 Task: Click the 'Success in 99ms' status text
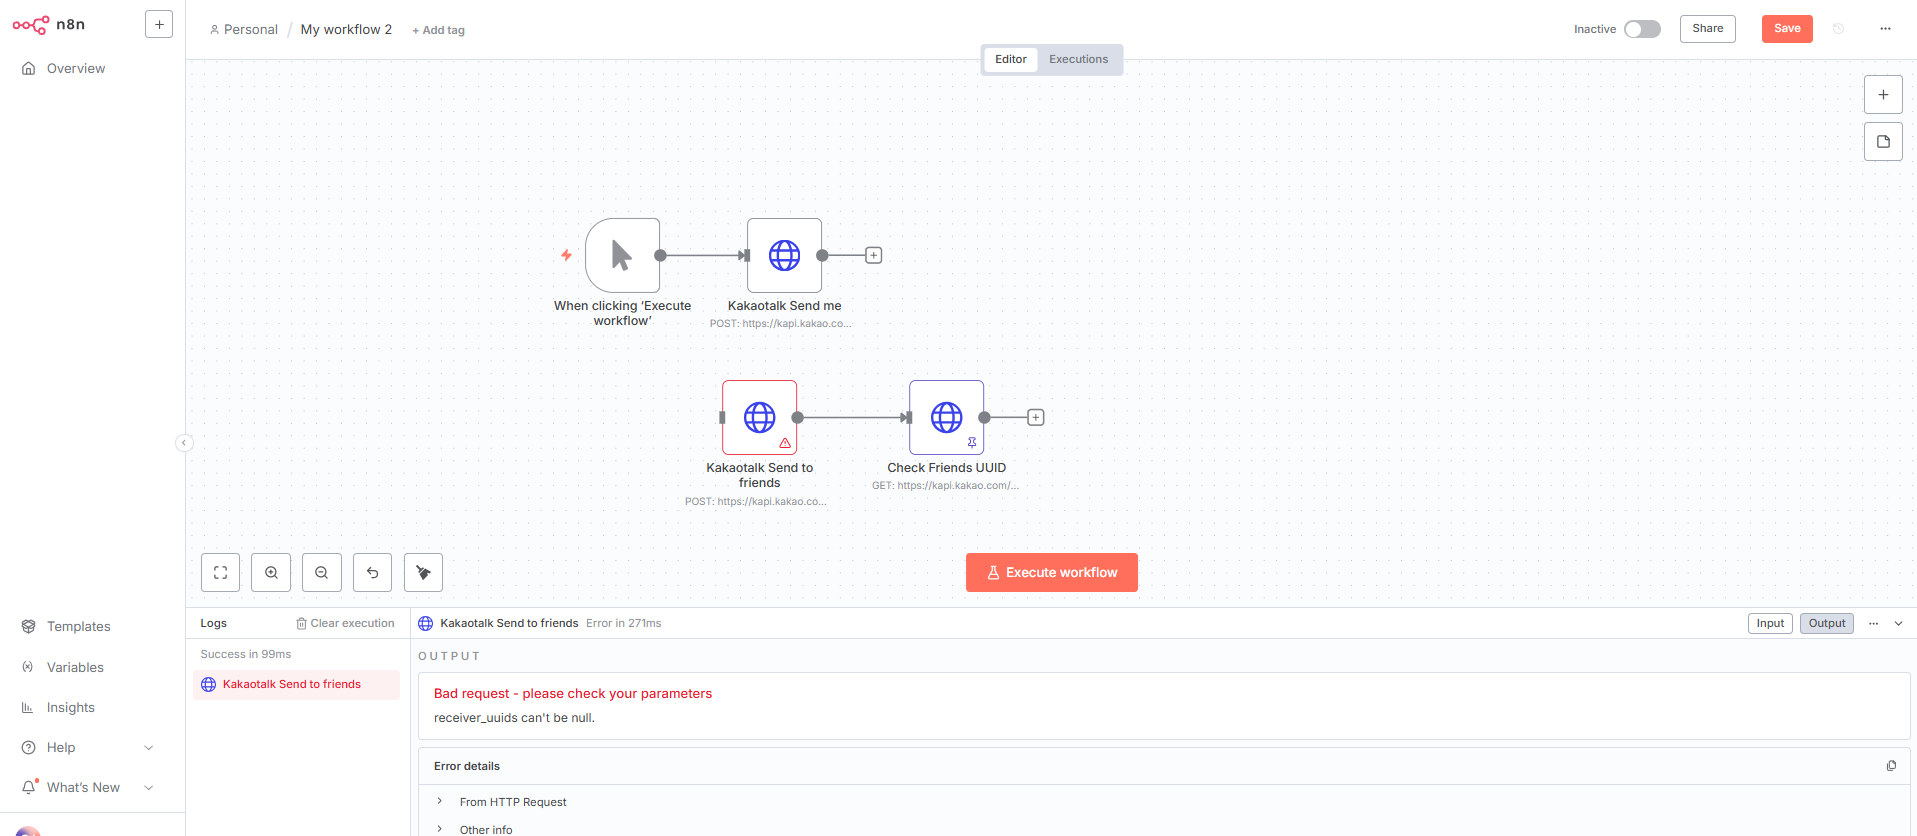tap(246, 654)
